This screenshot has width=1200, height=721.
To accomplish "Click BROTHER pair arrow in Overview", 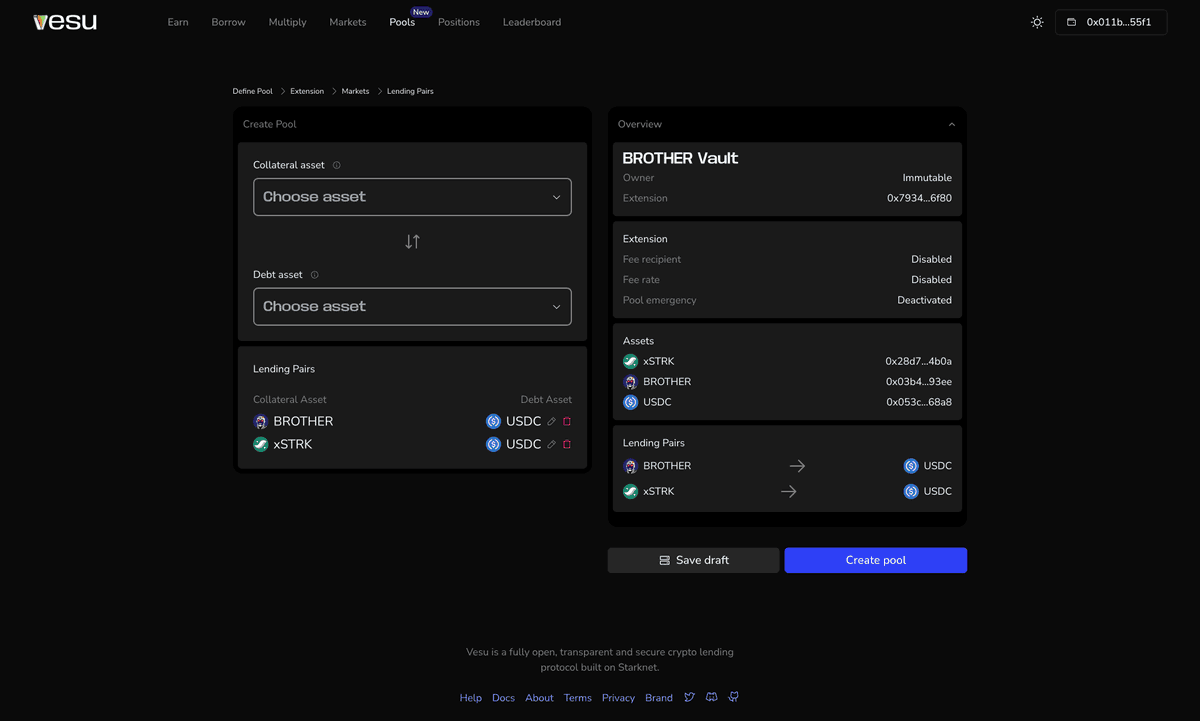I will point(797,466).
